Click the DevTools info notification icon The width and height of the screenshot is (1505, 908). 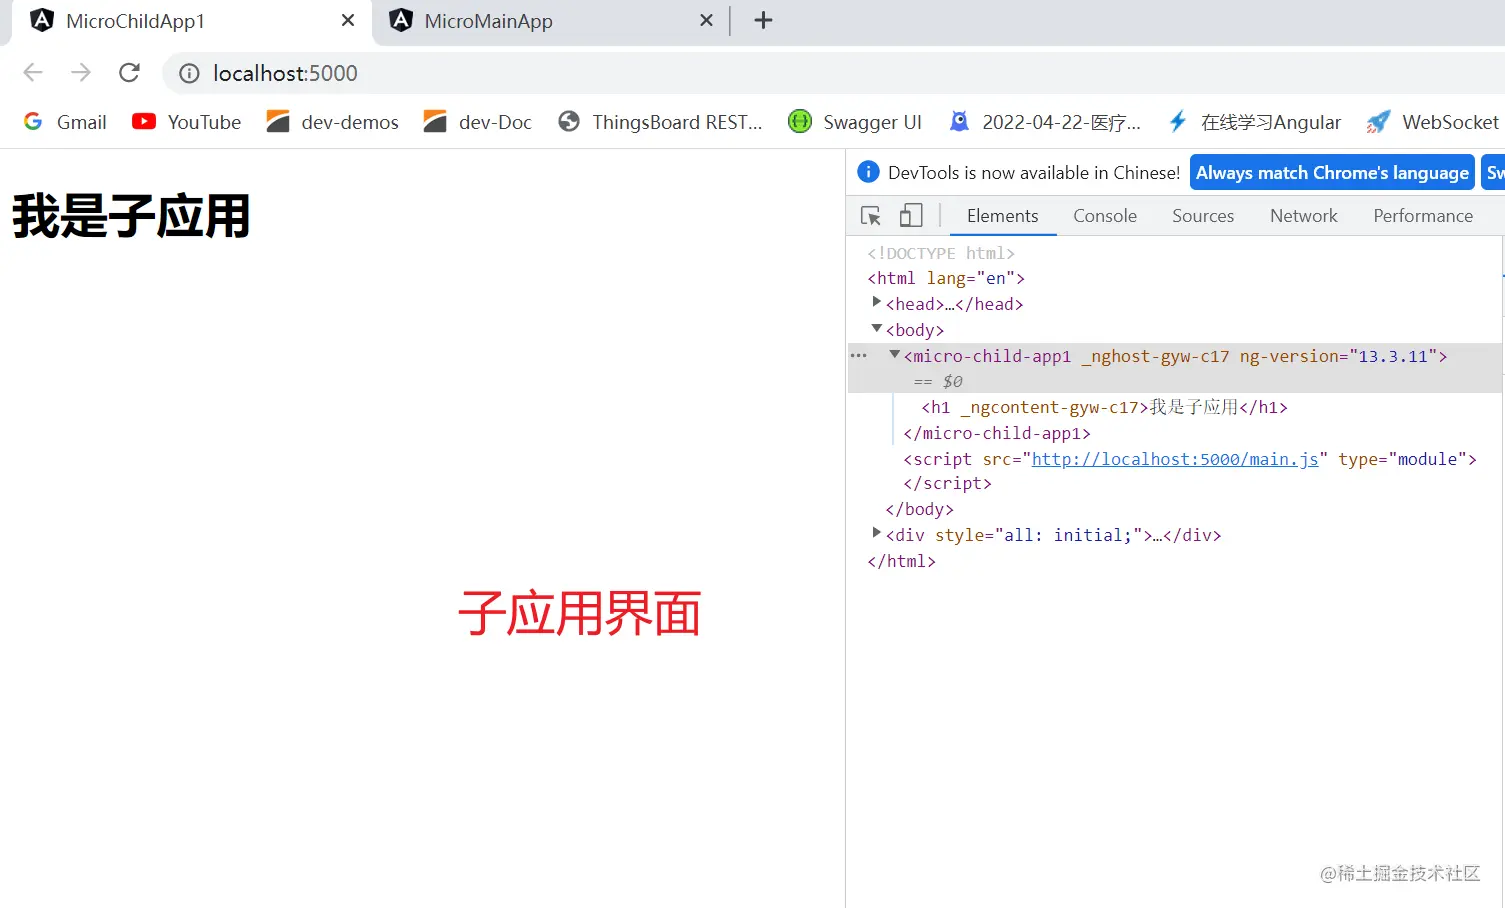869,172
